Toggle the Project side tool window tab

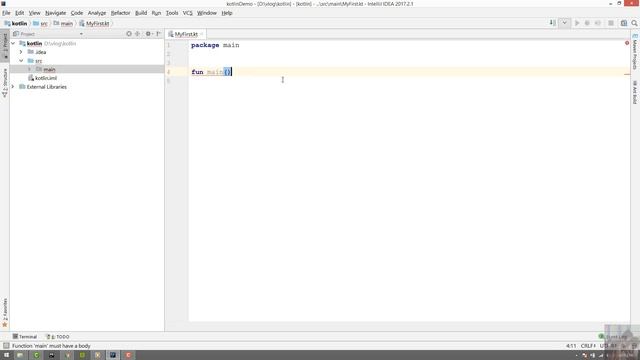click(5, 45)
